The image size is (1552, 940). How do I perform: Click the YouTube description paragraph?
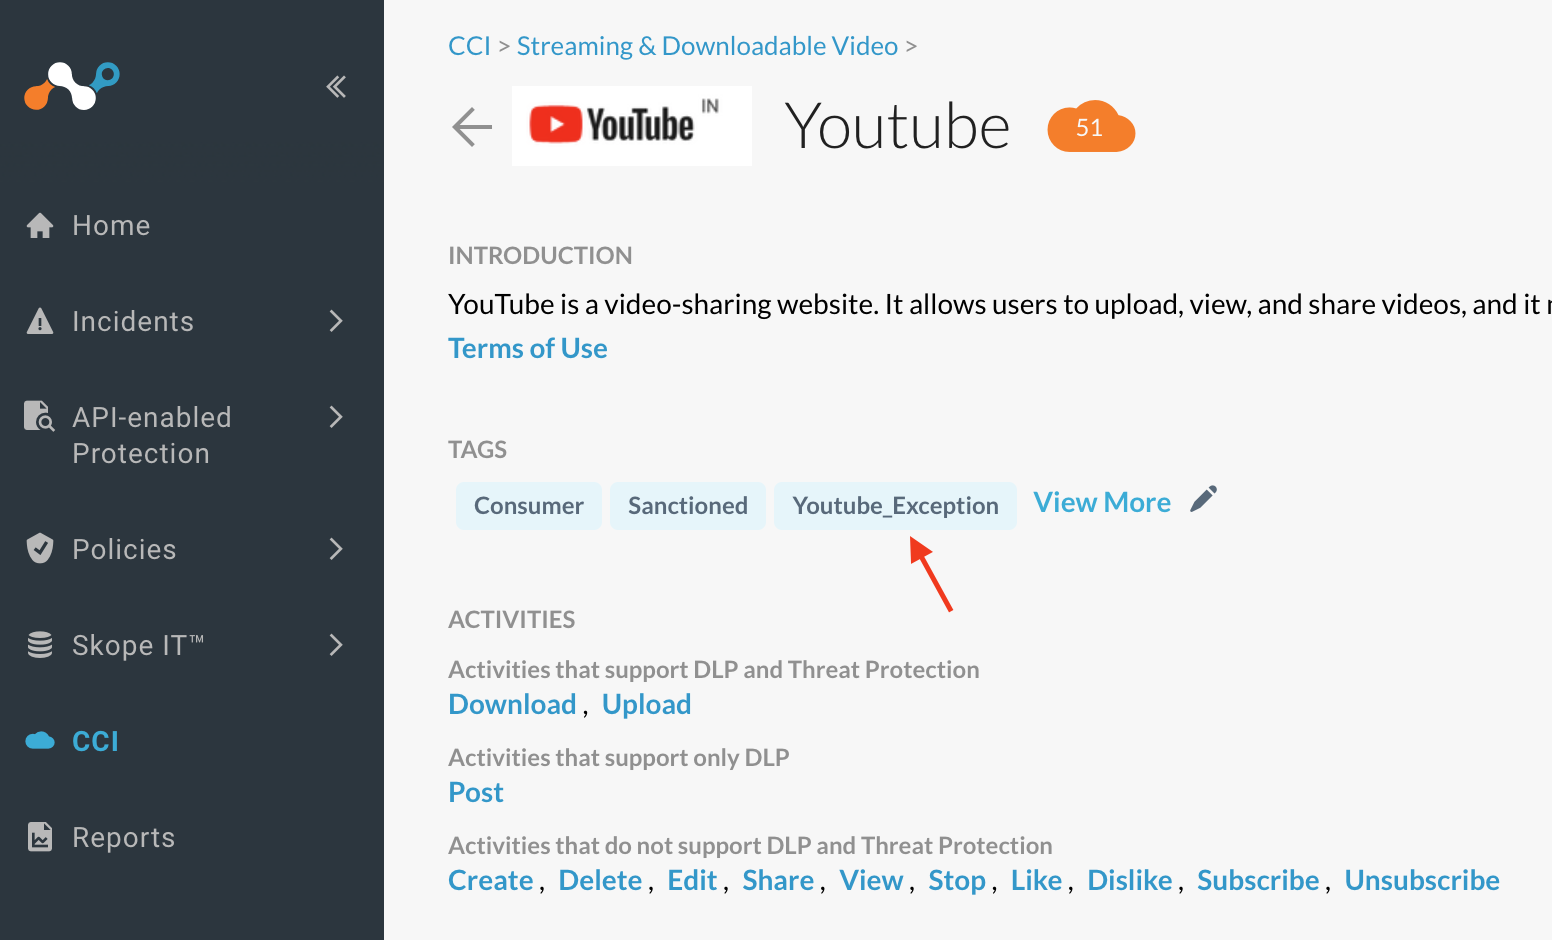tap(1000, 304)
